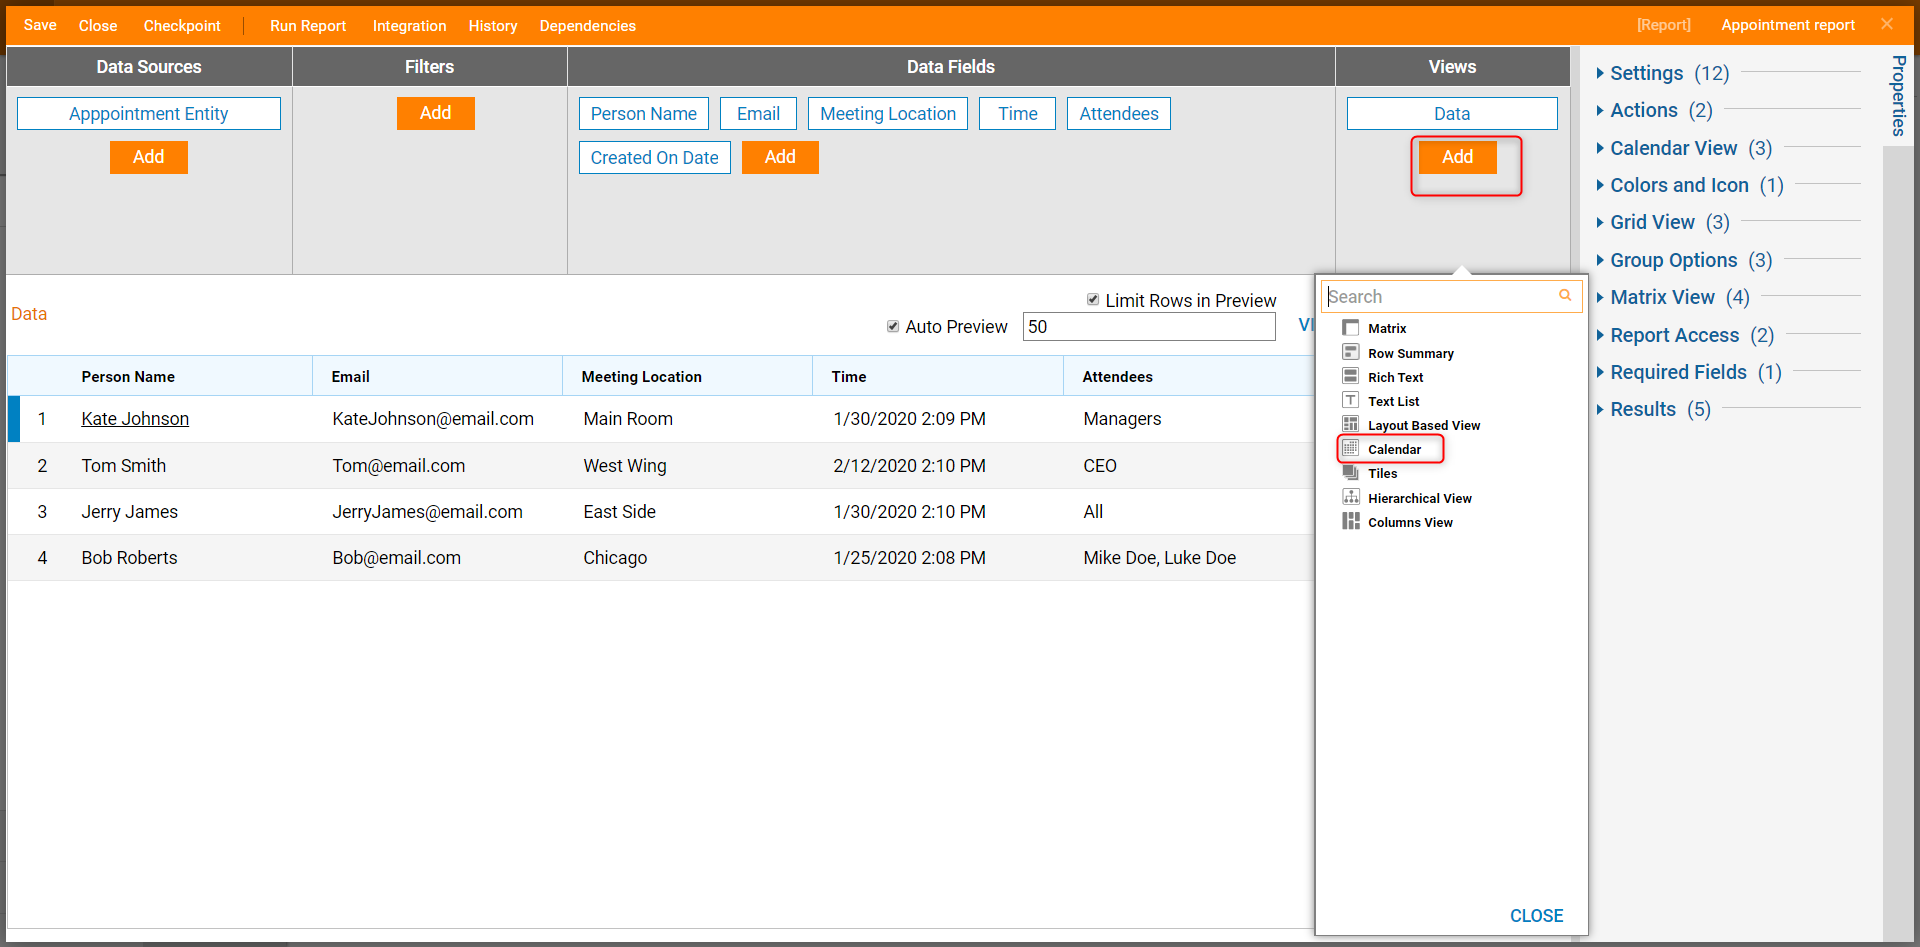Image resolution: width=1920 pixels, height=947 pixels.
Task: Select the Text List view icon
Action: [x=1351, y=400]
